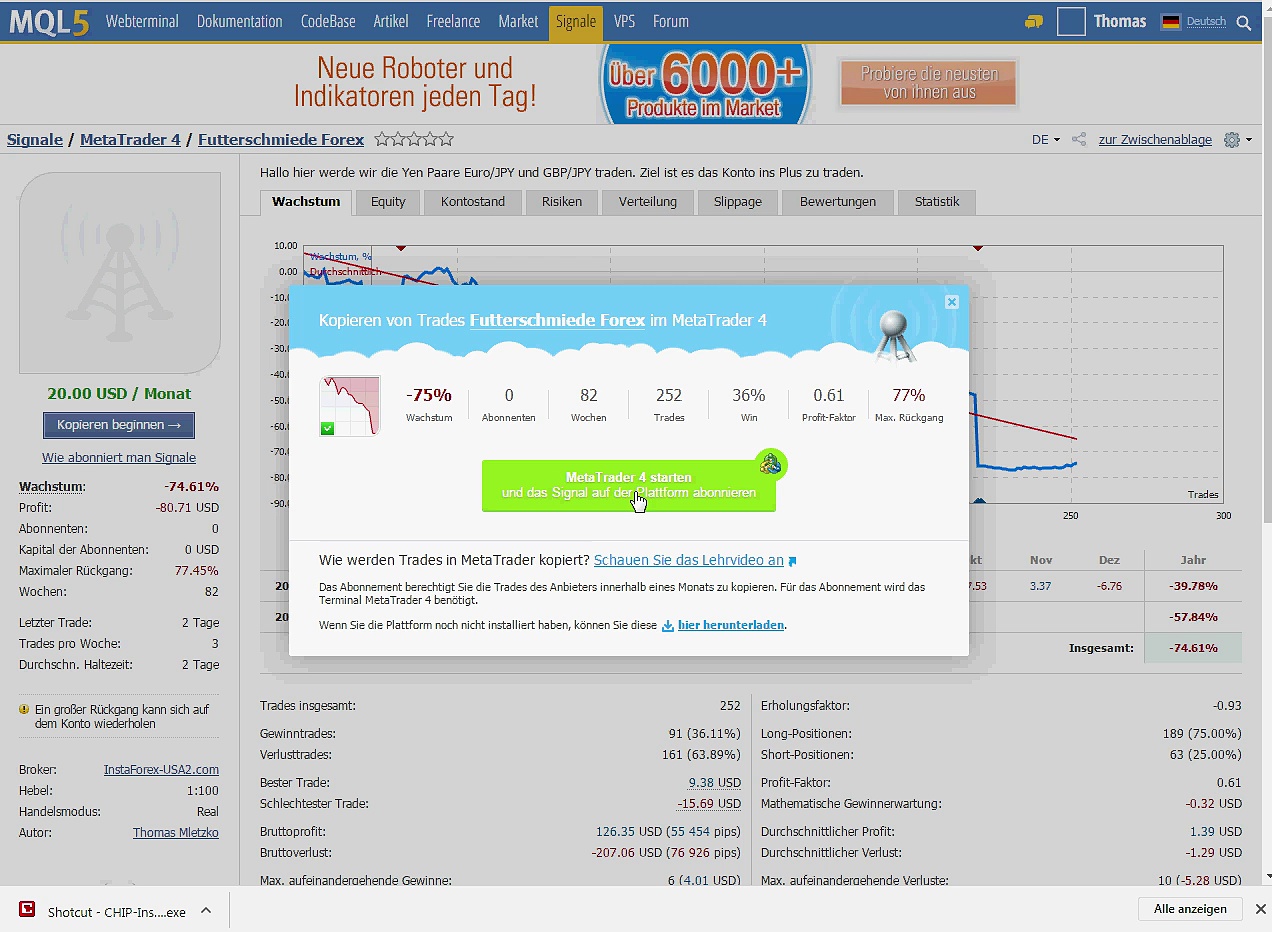Click the signal growth chart thumbnail
This screenshot has width=1272, height=932.
tap(350, 406)
